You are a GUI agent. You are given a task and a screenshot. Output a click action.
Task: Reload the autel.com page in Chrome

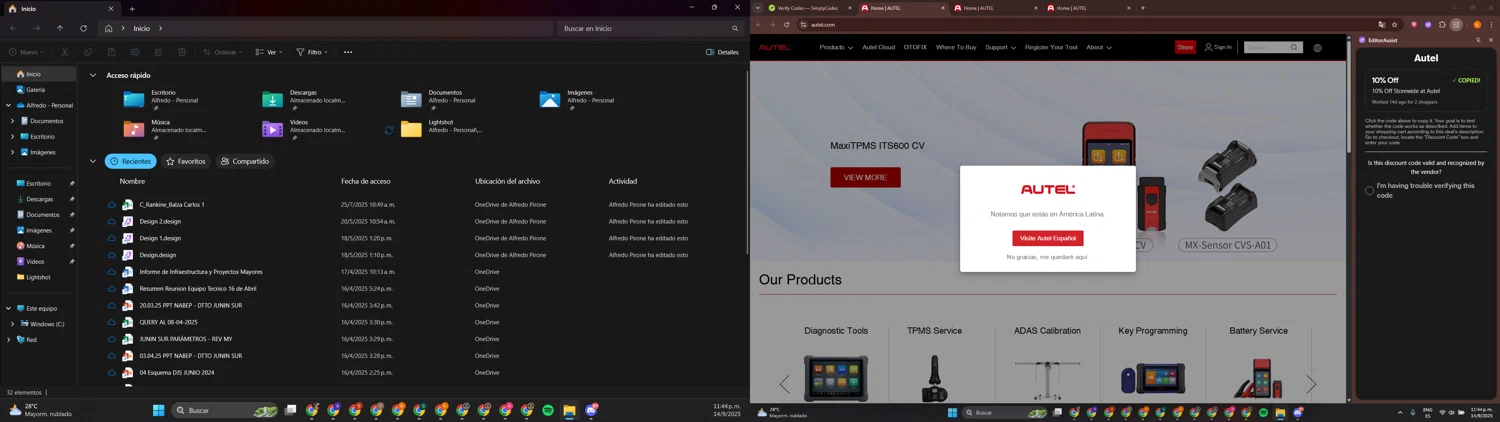point(787,24)
